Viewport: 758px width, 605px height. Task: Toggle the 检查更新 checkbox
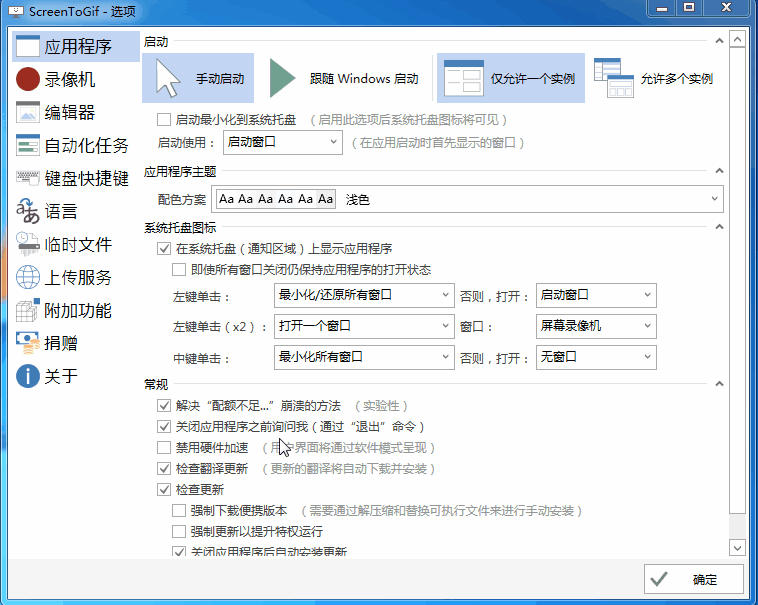[164, 490]
